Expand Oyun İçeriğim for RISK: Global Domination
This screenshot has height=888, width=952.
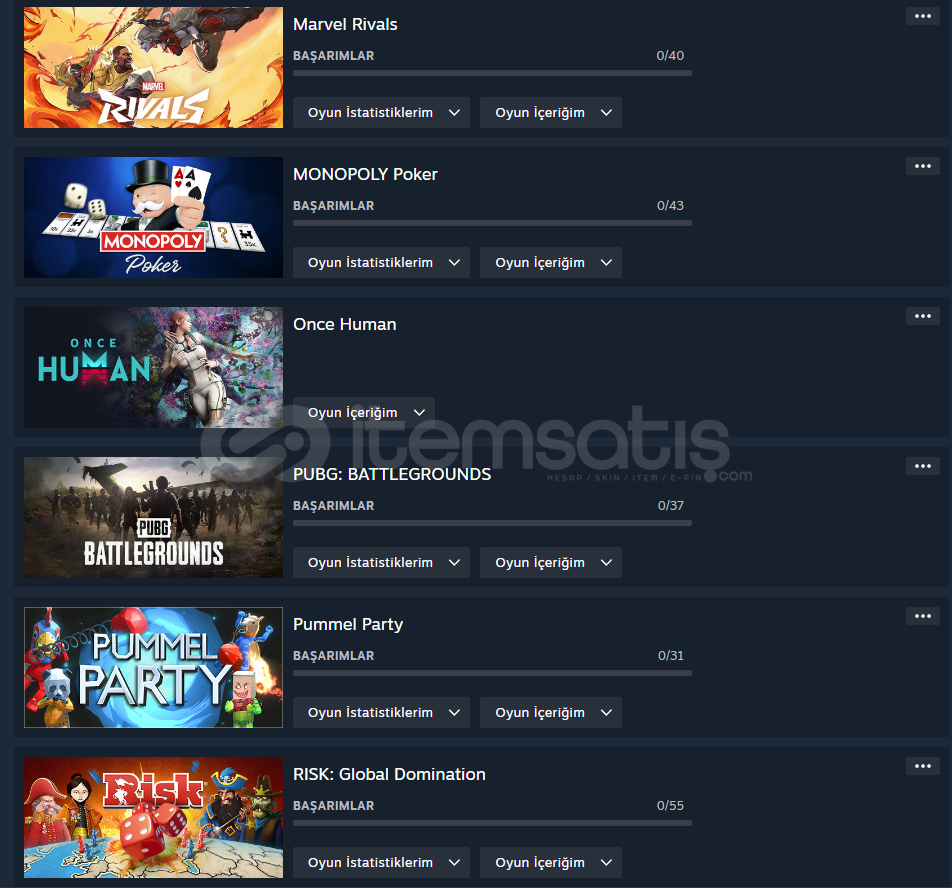coord(551,862)
